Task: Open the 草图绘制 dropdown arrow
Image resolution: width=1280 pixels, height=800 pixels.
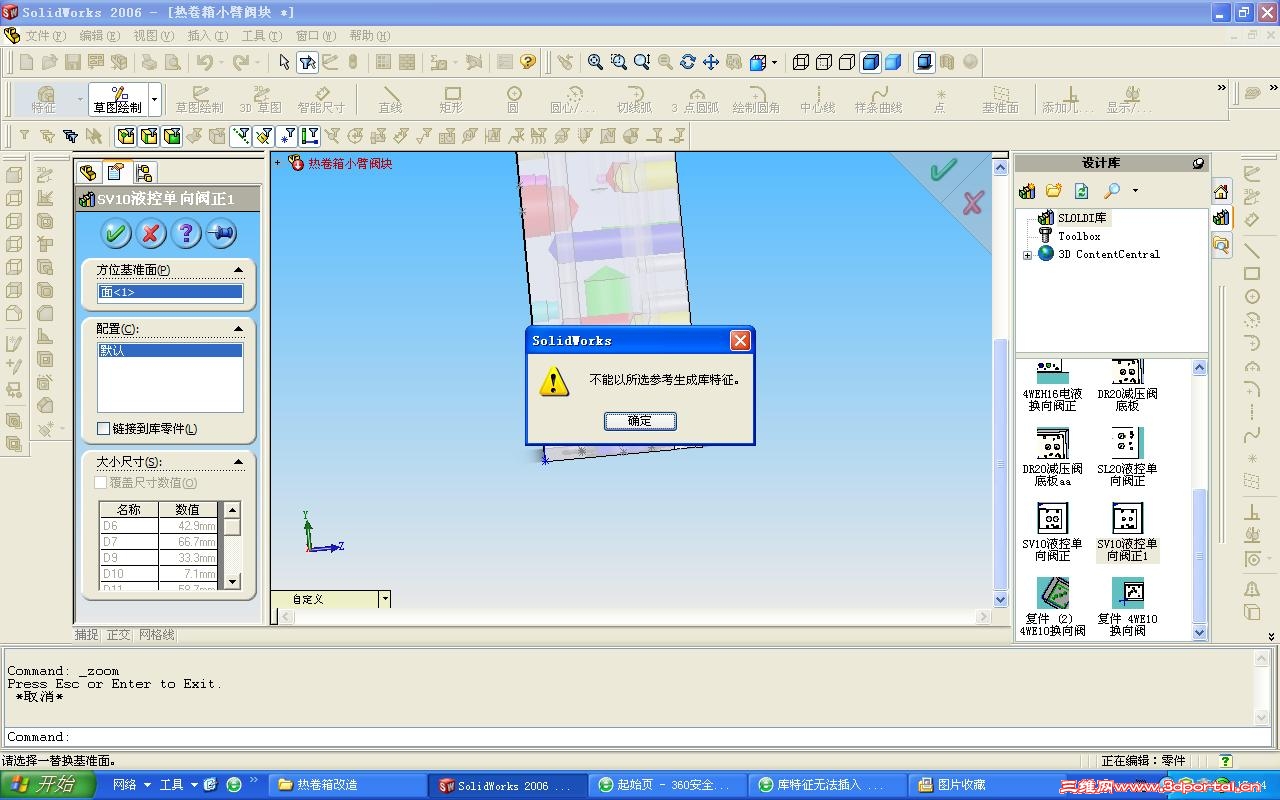Action: click(154, 100)
